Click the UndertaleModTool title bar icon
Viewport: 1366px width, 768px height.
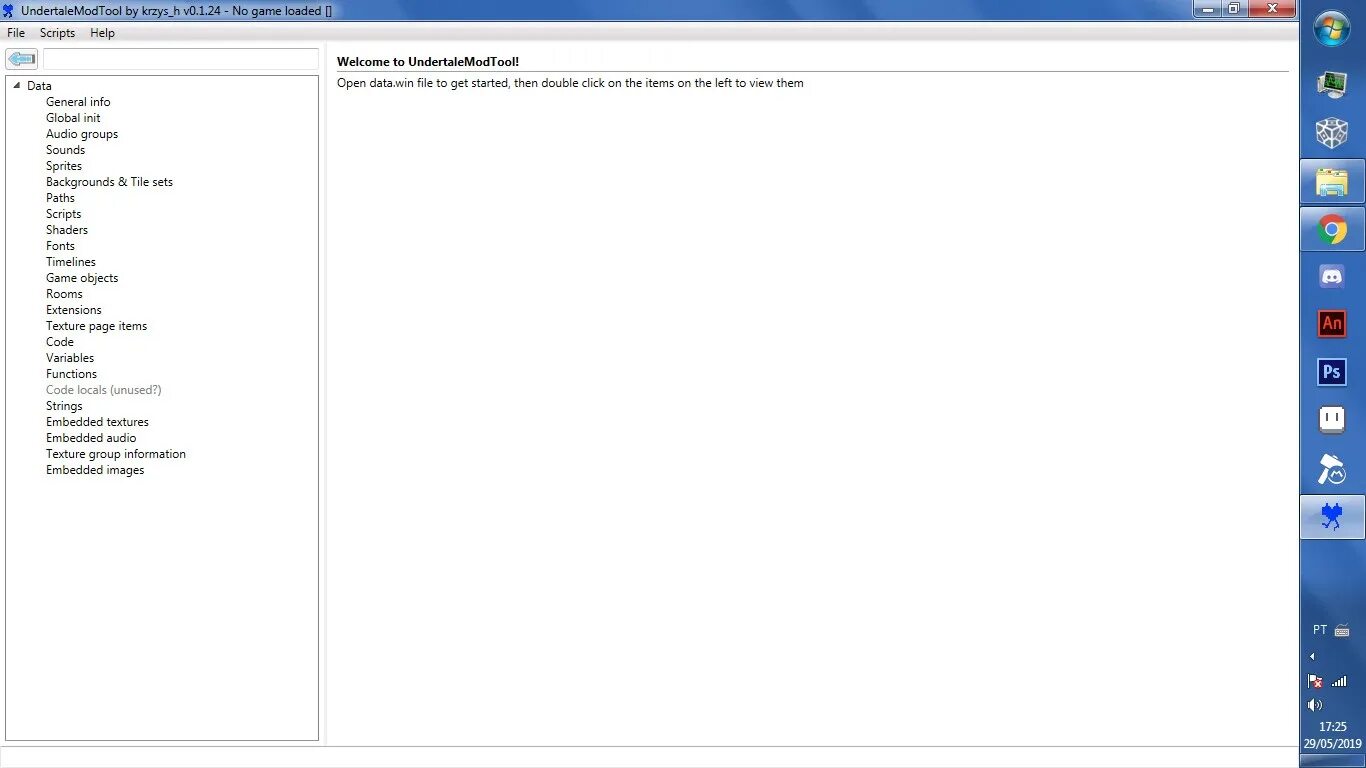[x=8, y=10]
